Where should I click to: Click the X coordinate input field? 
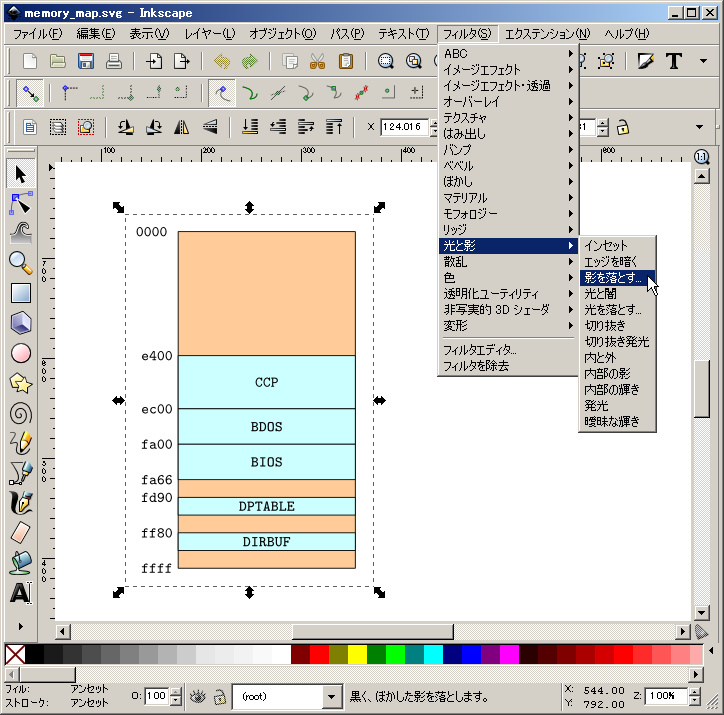point(405,127)
